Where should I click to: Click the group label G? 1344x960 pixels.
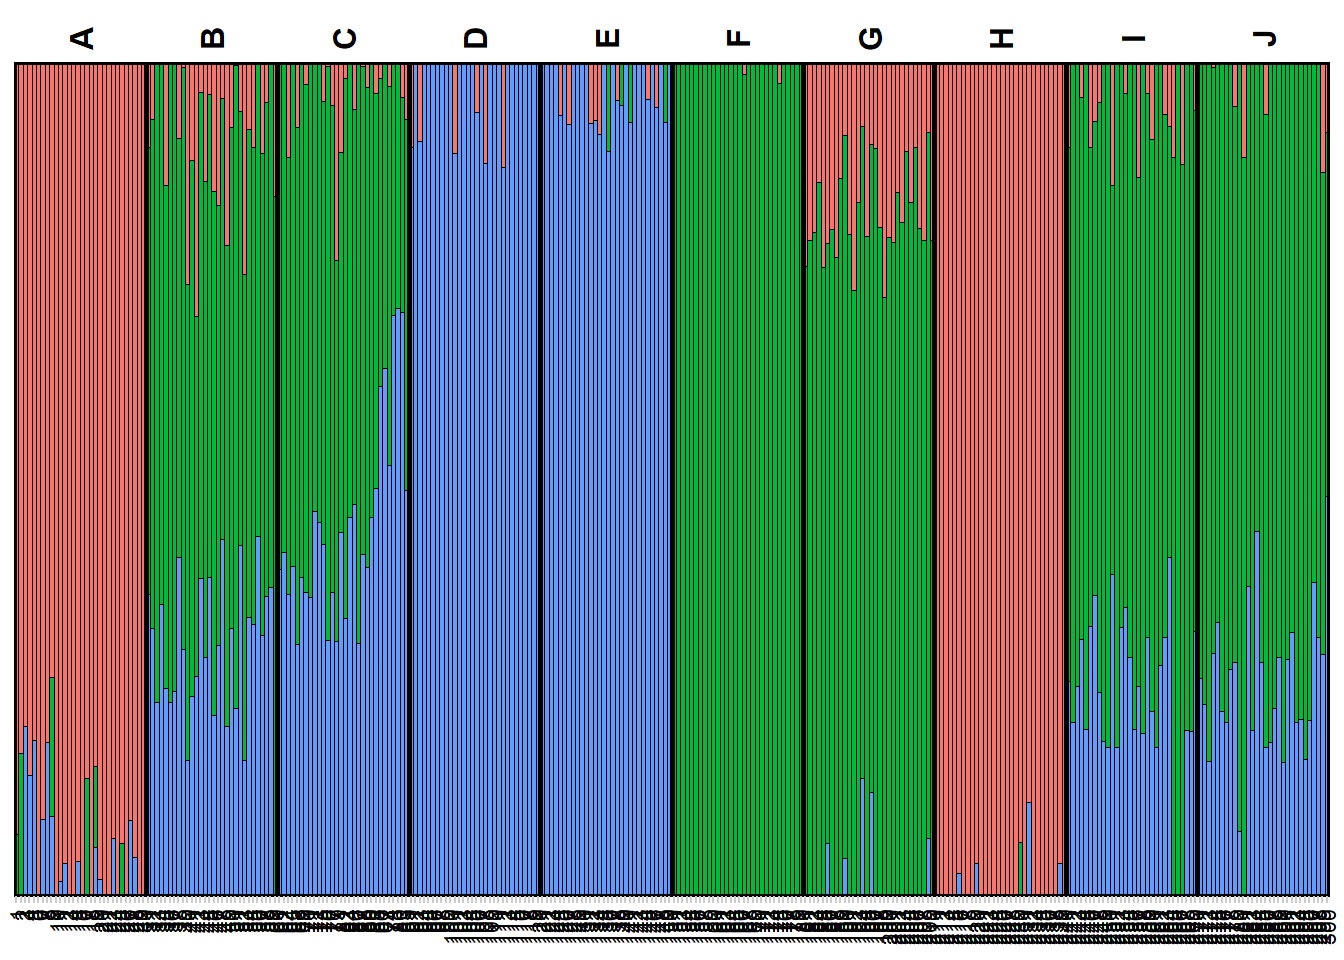pyautogui.click(x=870, y=38)
